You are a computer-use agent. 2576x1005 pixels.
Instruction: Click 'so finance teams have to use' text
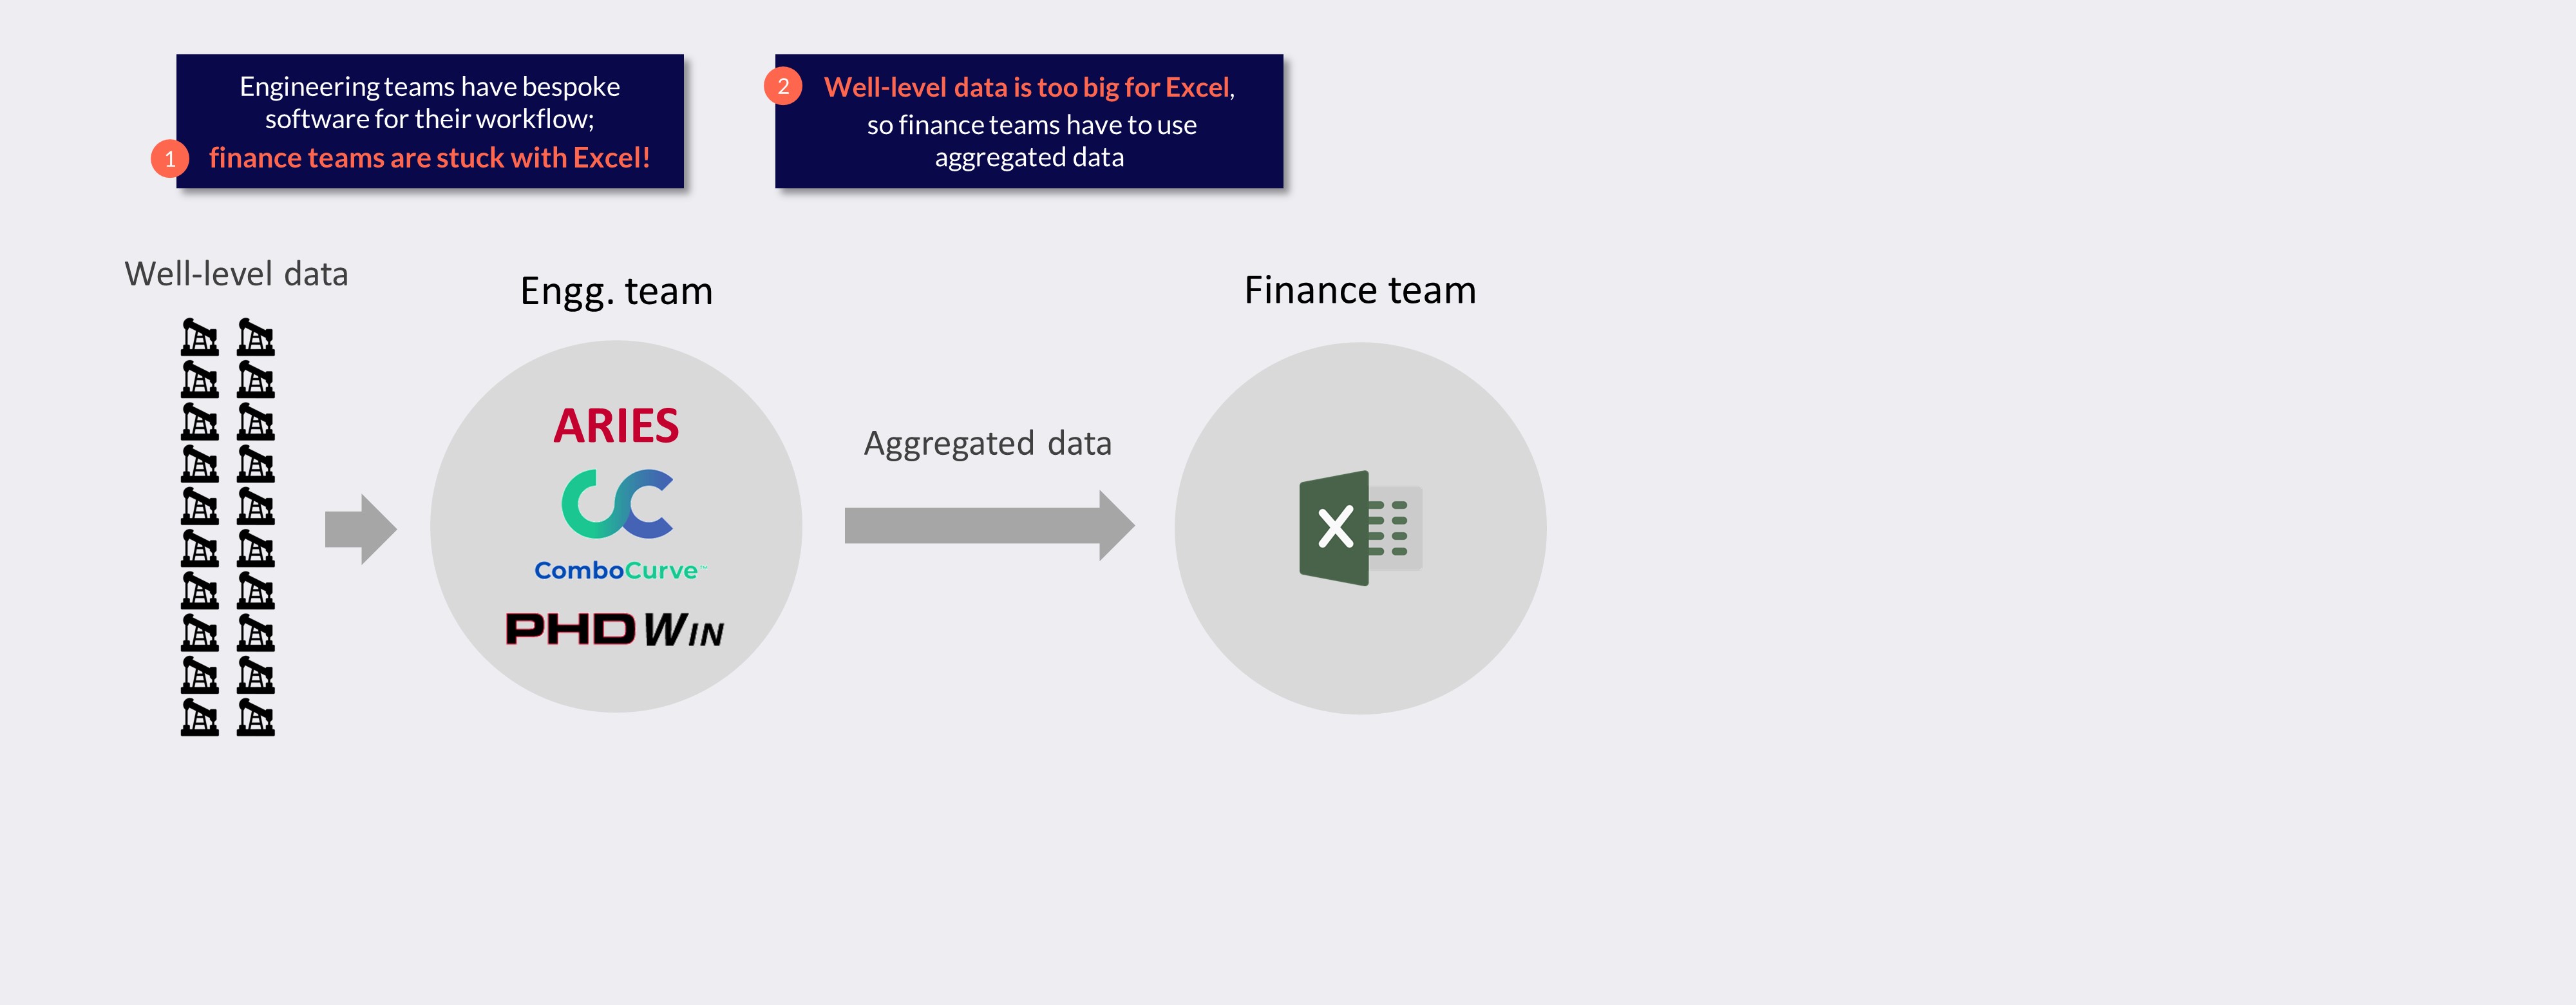pos(1031,125)
